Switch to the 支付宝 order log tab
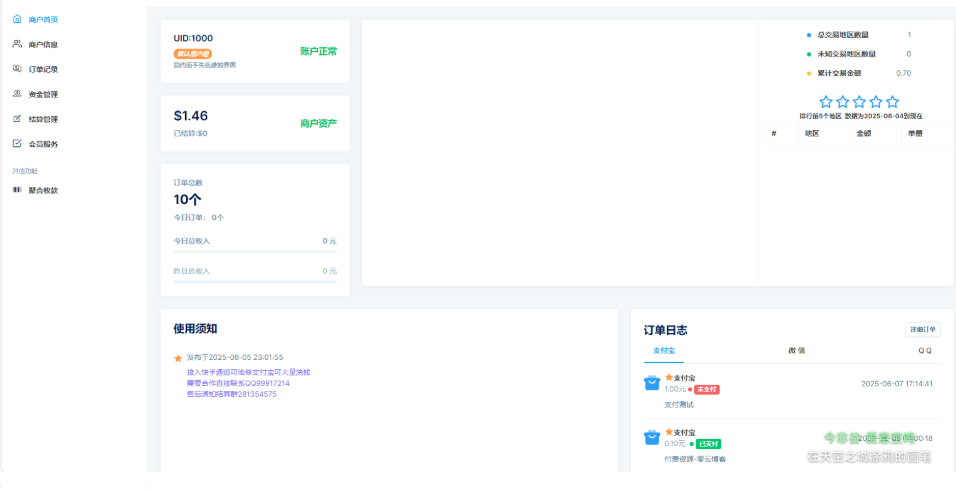 [x=663, y=351]
